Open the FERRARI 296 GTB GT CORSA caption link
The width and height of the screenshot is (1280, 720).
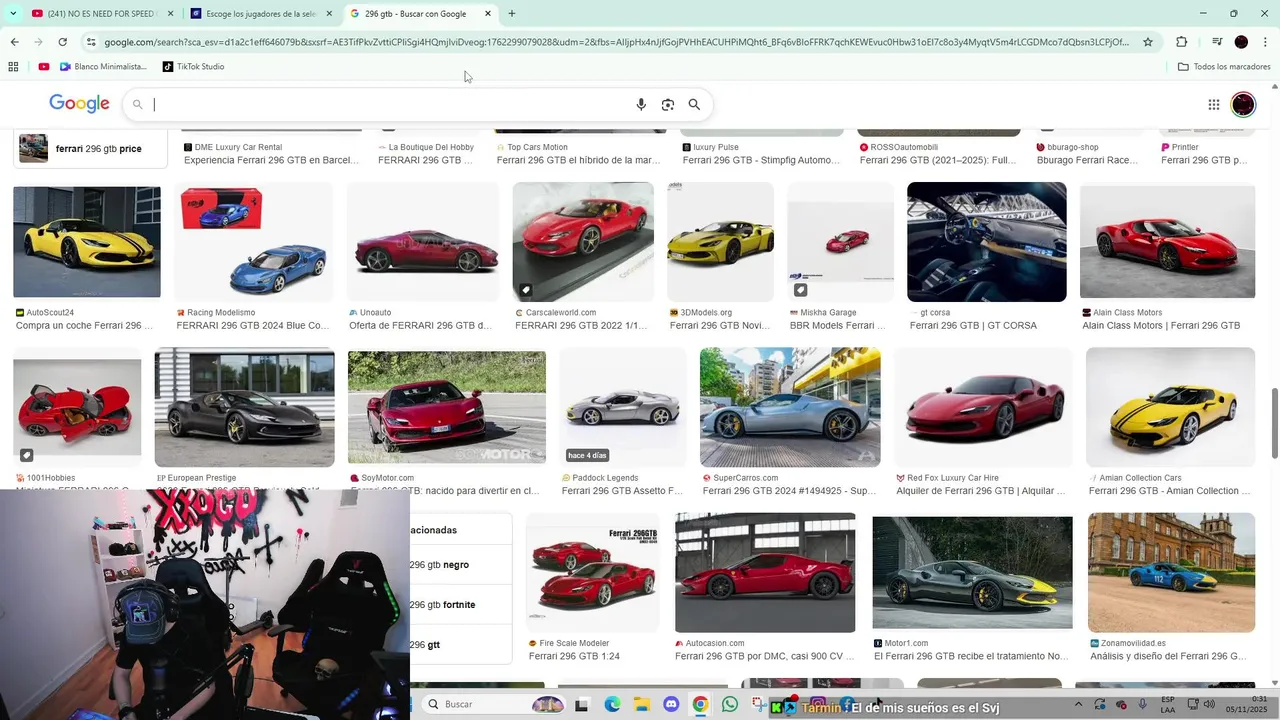point(973,326)
